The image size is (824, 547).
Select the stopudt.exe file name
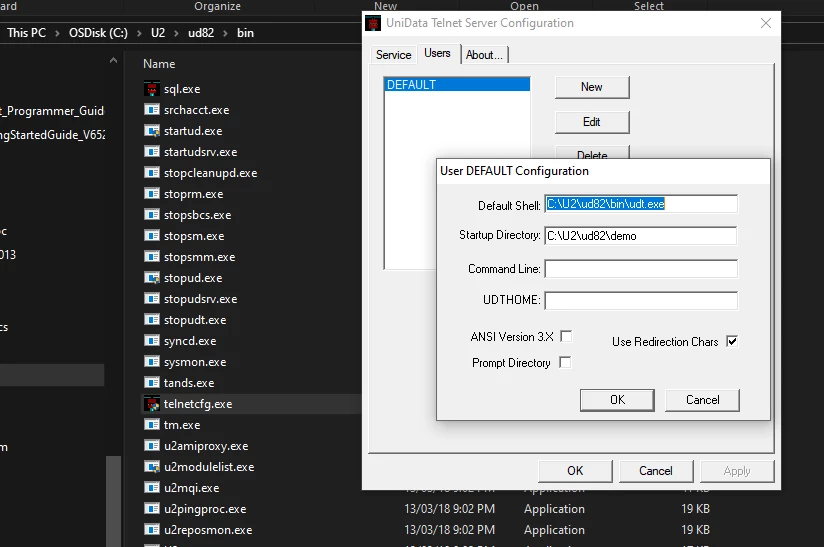(x=195, y=320)
